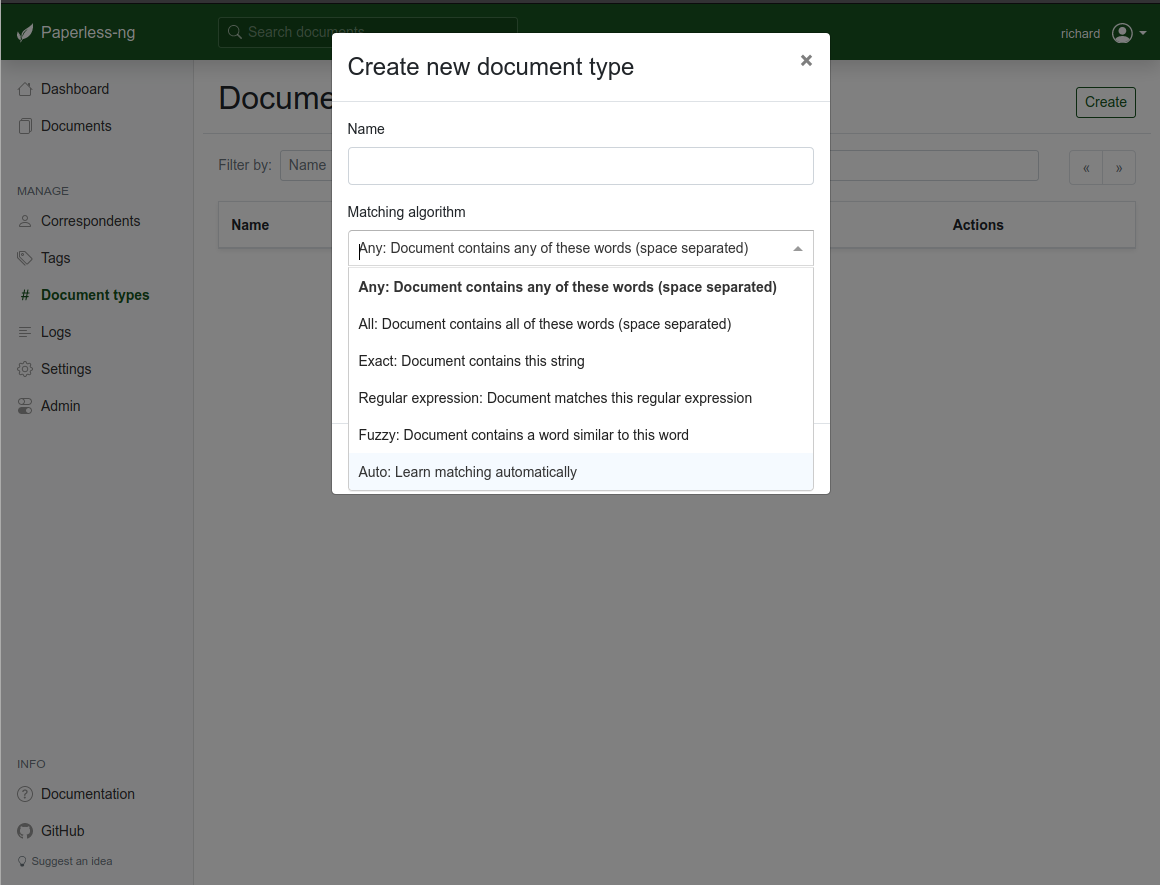This screenshot has width=1160, height=885.
Task: Click the Correspondents person icon
Action: (25, 221)
